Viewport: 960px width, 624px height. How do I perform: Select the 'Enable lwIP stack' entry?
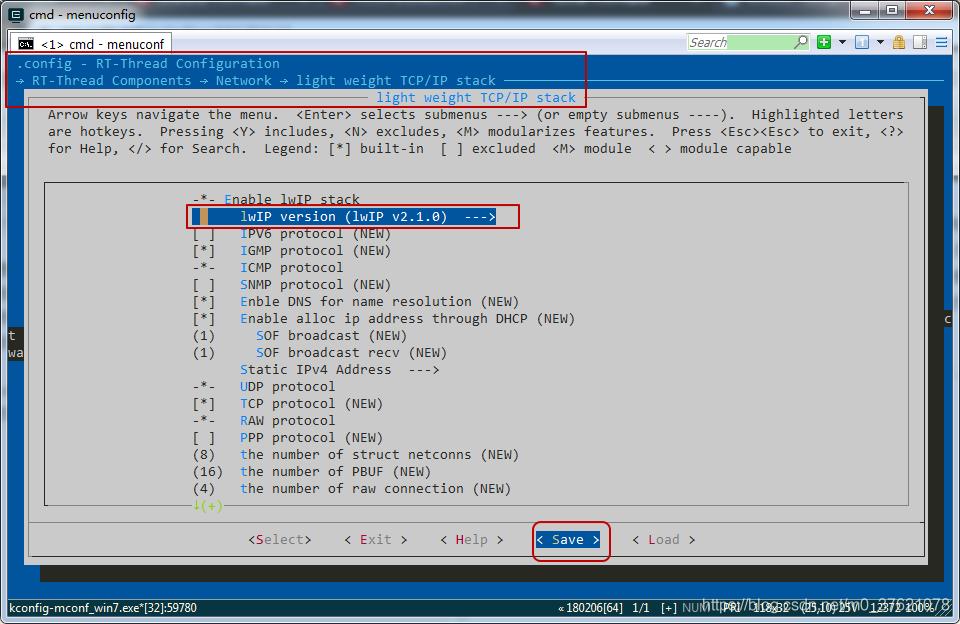276,200
